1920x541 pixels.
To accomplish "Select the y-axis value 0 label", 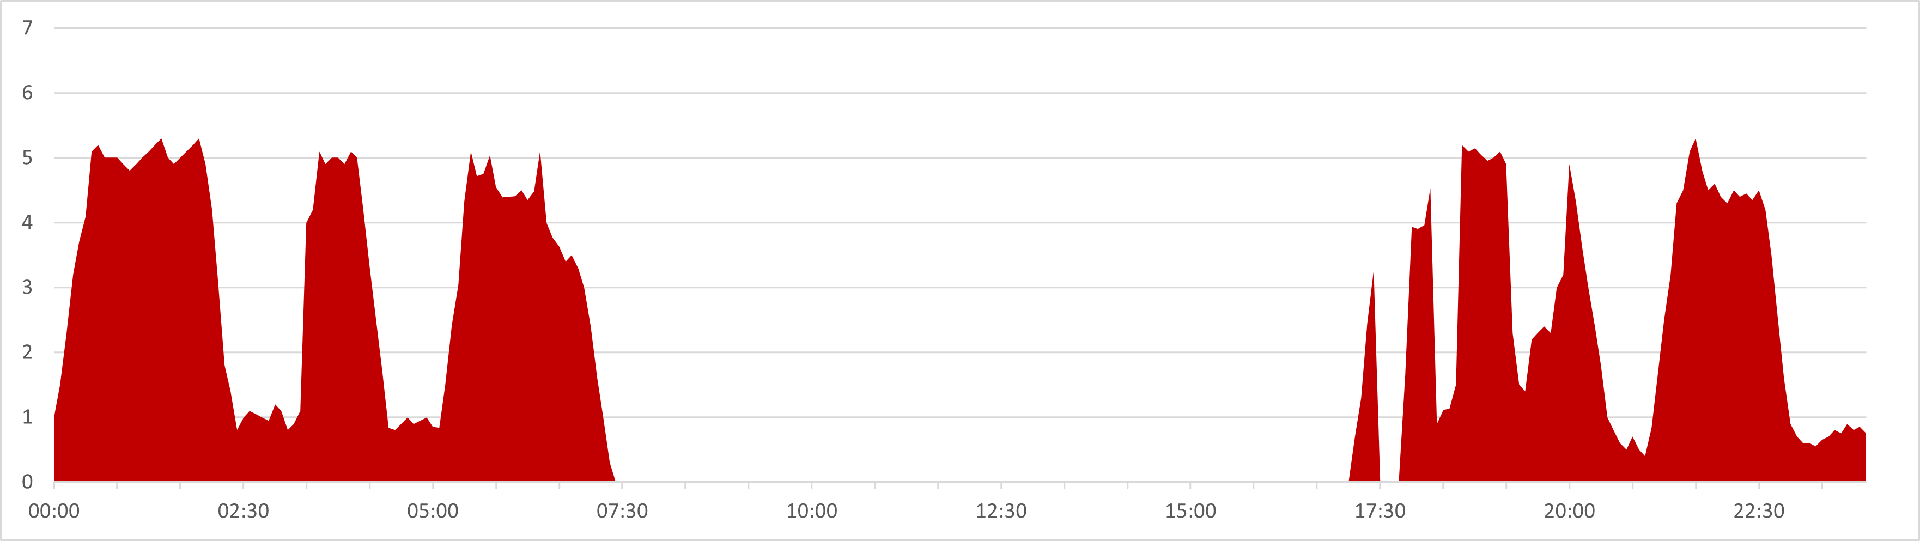I will (x=28, y=482).
